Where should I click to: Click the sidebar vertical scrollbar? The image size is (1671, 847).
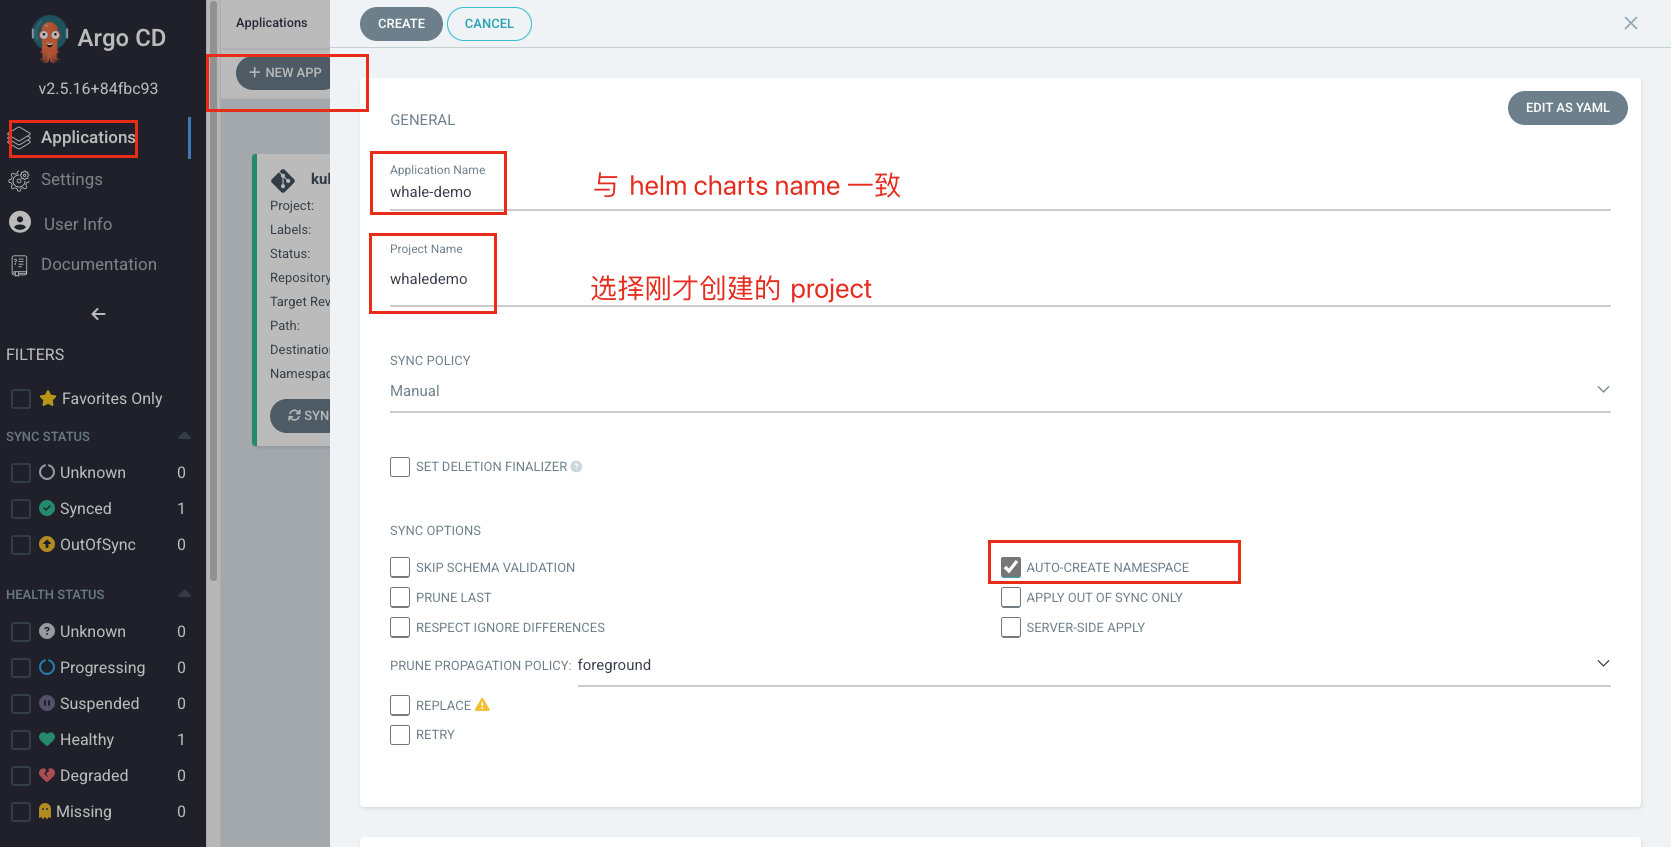click(x=212, y=290)
